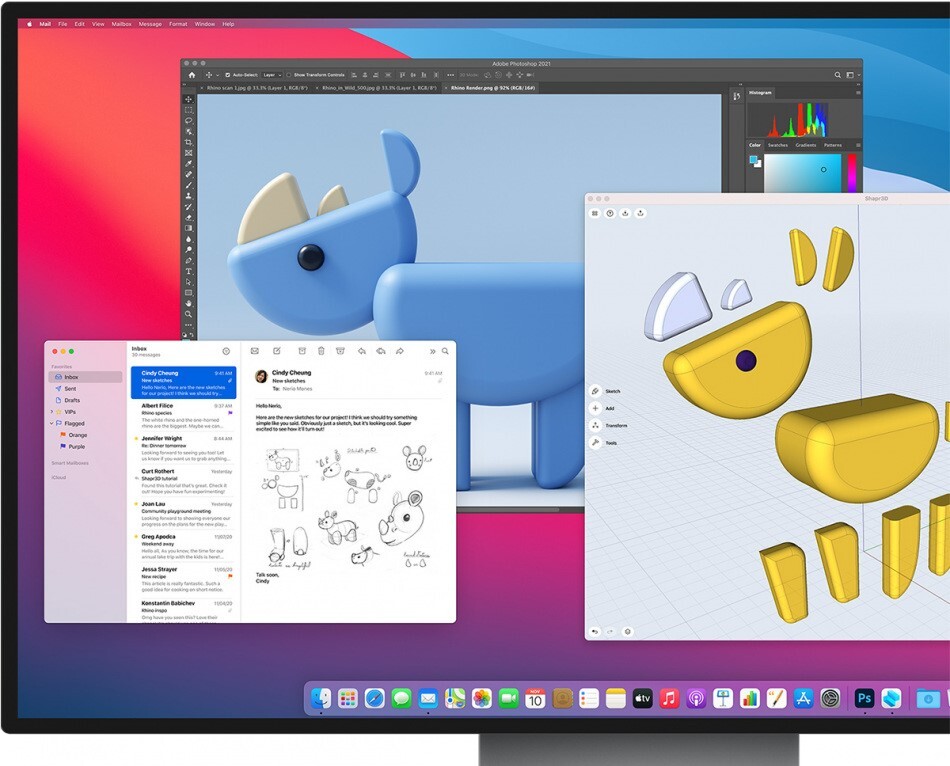Open the Auto-Select Layer dropdown
The width and height of the screenshot is (950, 766).
click(270, 75)
